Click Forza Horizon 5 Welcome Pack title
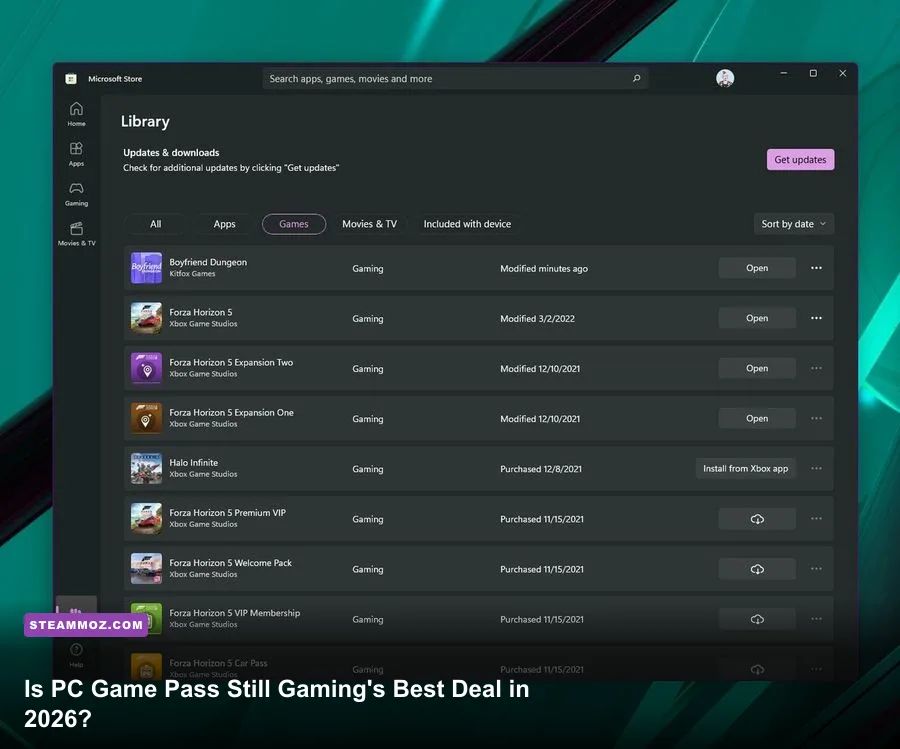 click(x=230, y=563)
